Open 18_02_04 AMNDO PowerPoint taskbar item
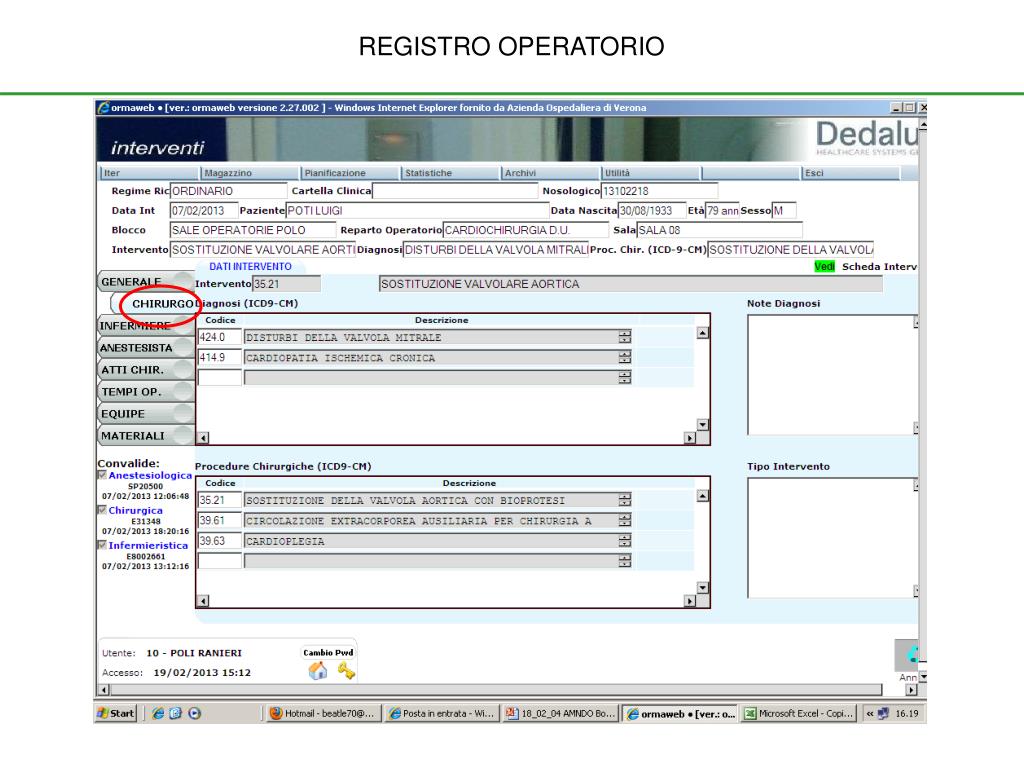1024x768 pixels. (560, 713)
